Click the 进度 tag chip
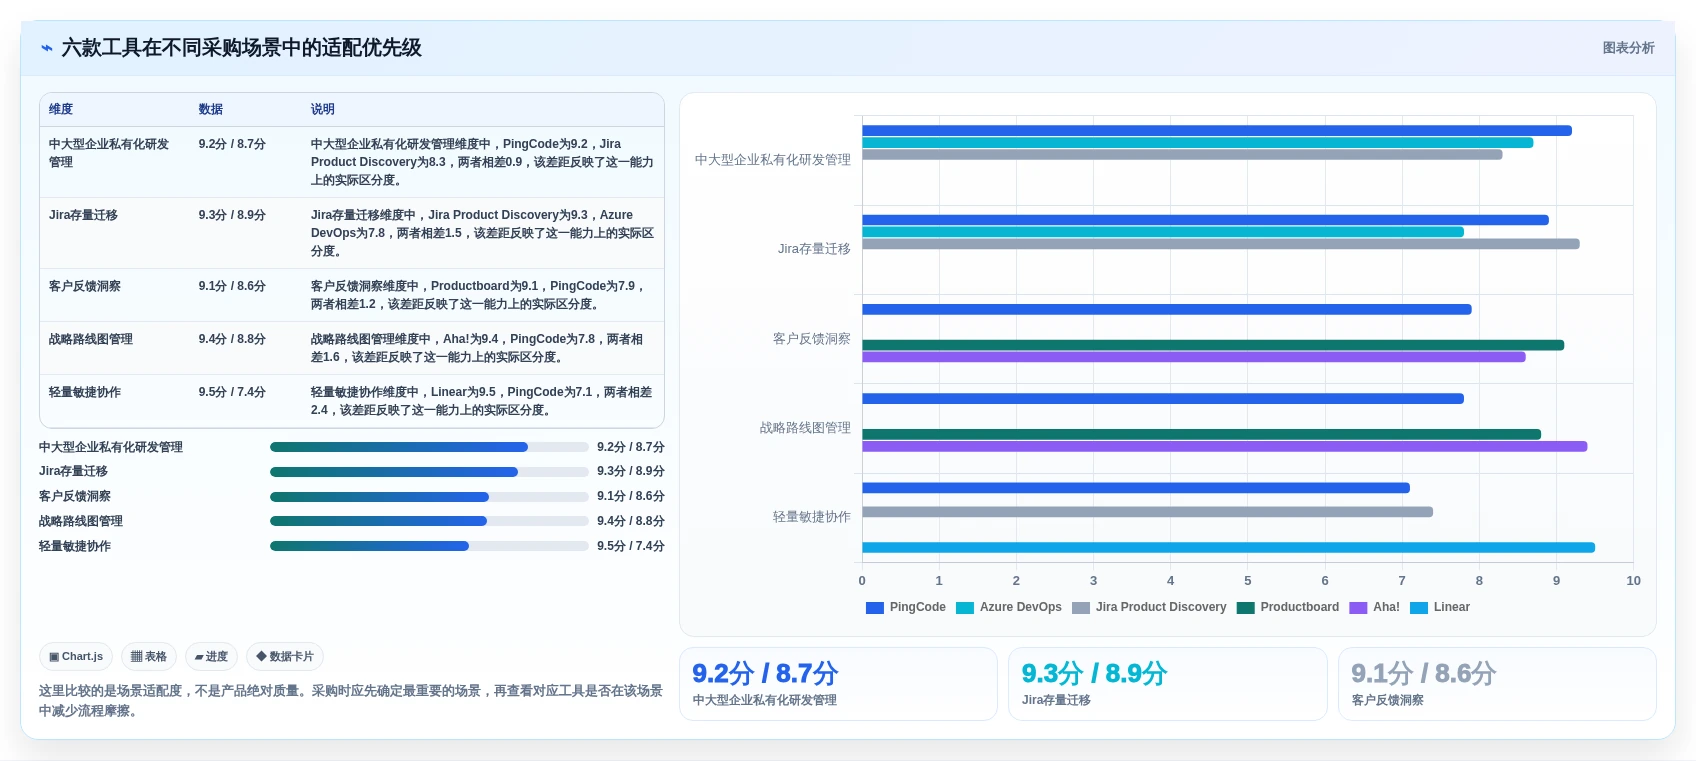Screen dimensions: 1696x761 pos(211,657)
